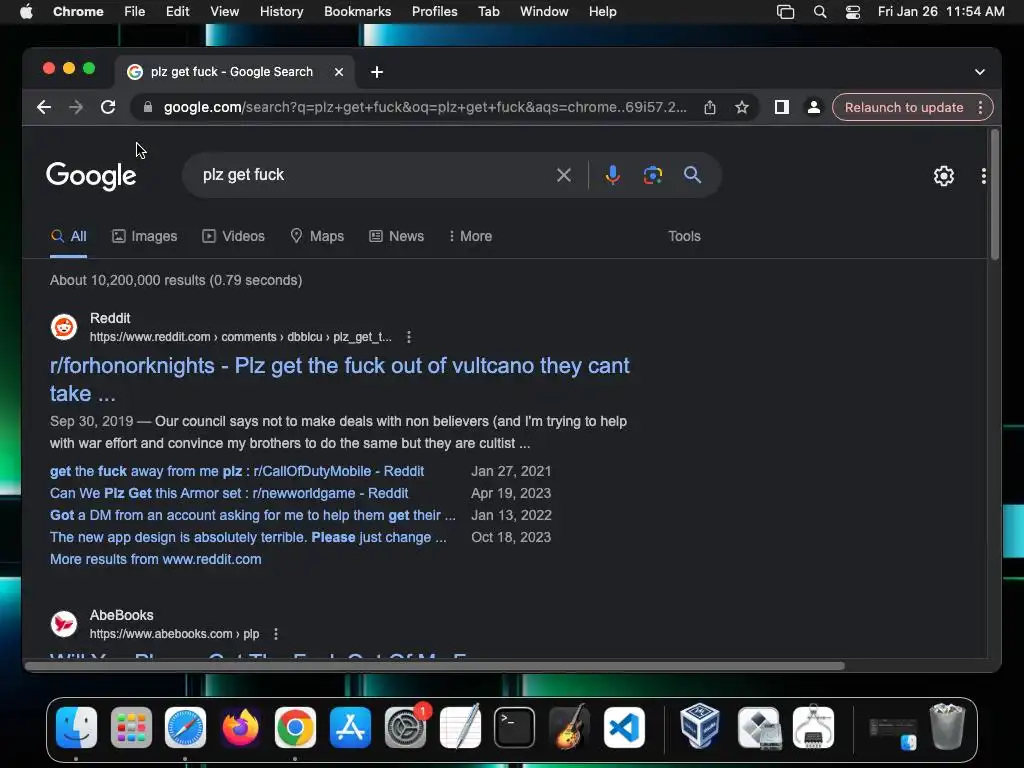The height and width of the screenshot is (768, 1024).
Task: Launch Firefox from the dock
Action: click(240, 728)
